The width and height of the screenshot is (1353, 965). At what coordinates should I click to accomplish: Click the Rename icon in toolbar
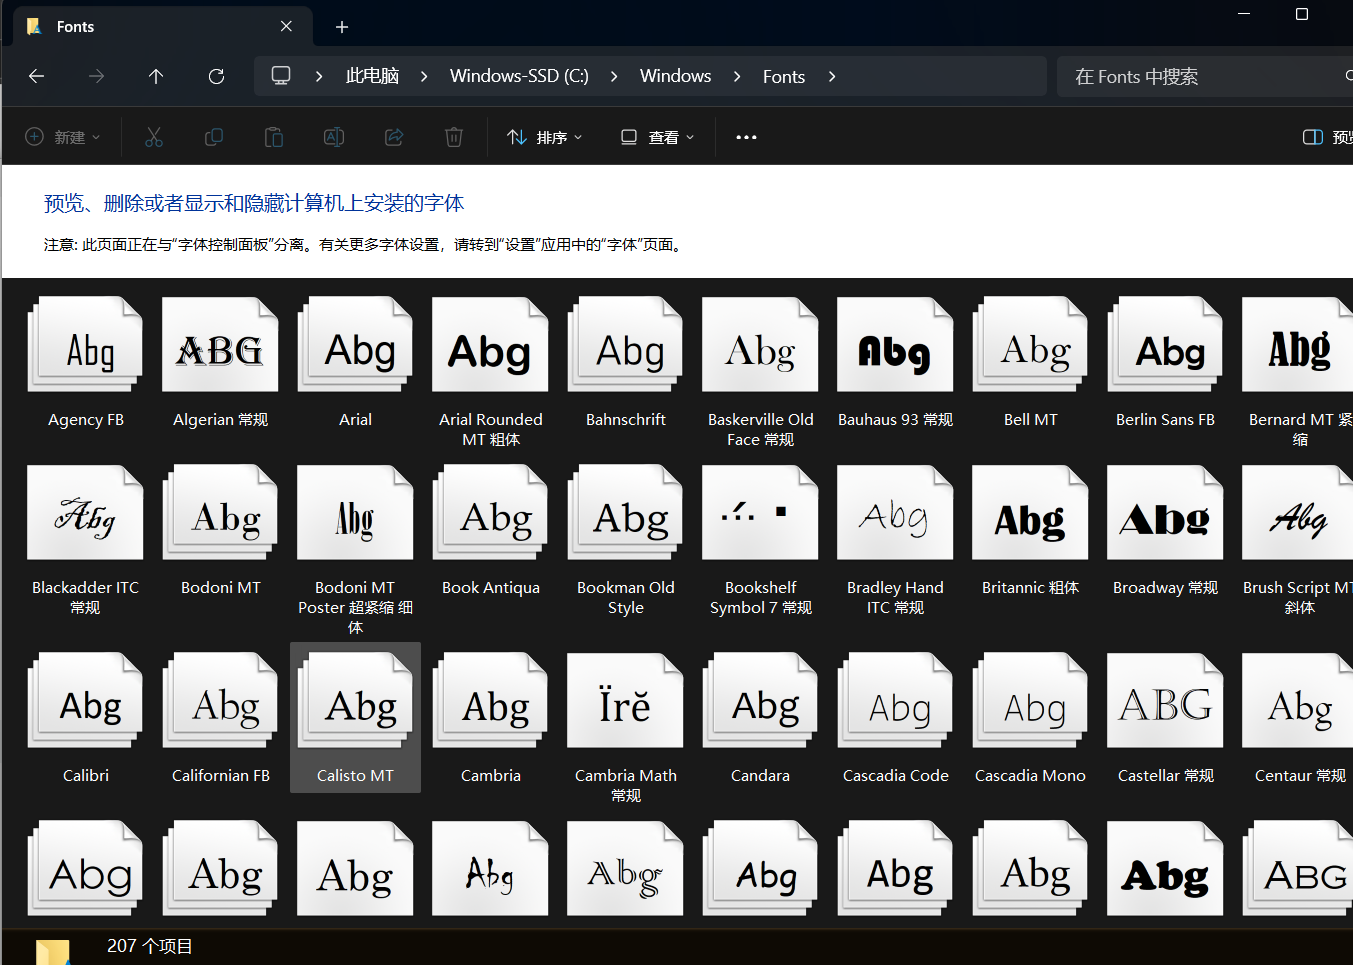tap(334, 137)
